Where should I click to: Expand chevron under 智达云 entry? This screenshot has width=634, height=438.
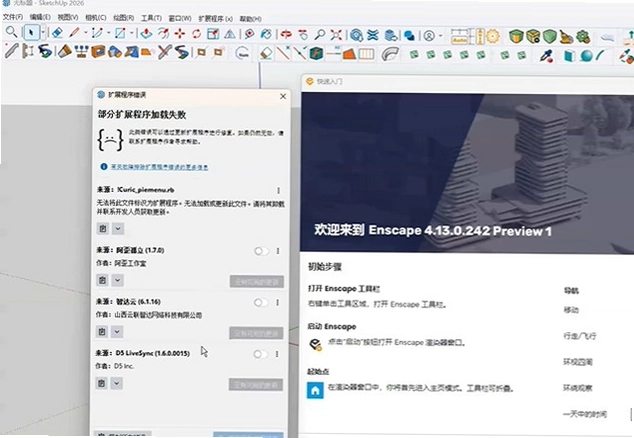(x=117, y=332)
